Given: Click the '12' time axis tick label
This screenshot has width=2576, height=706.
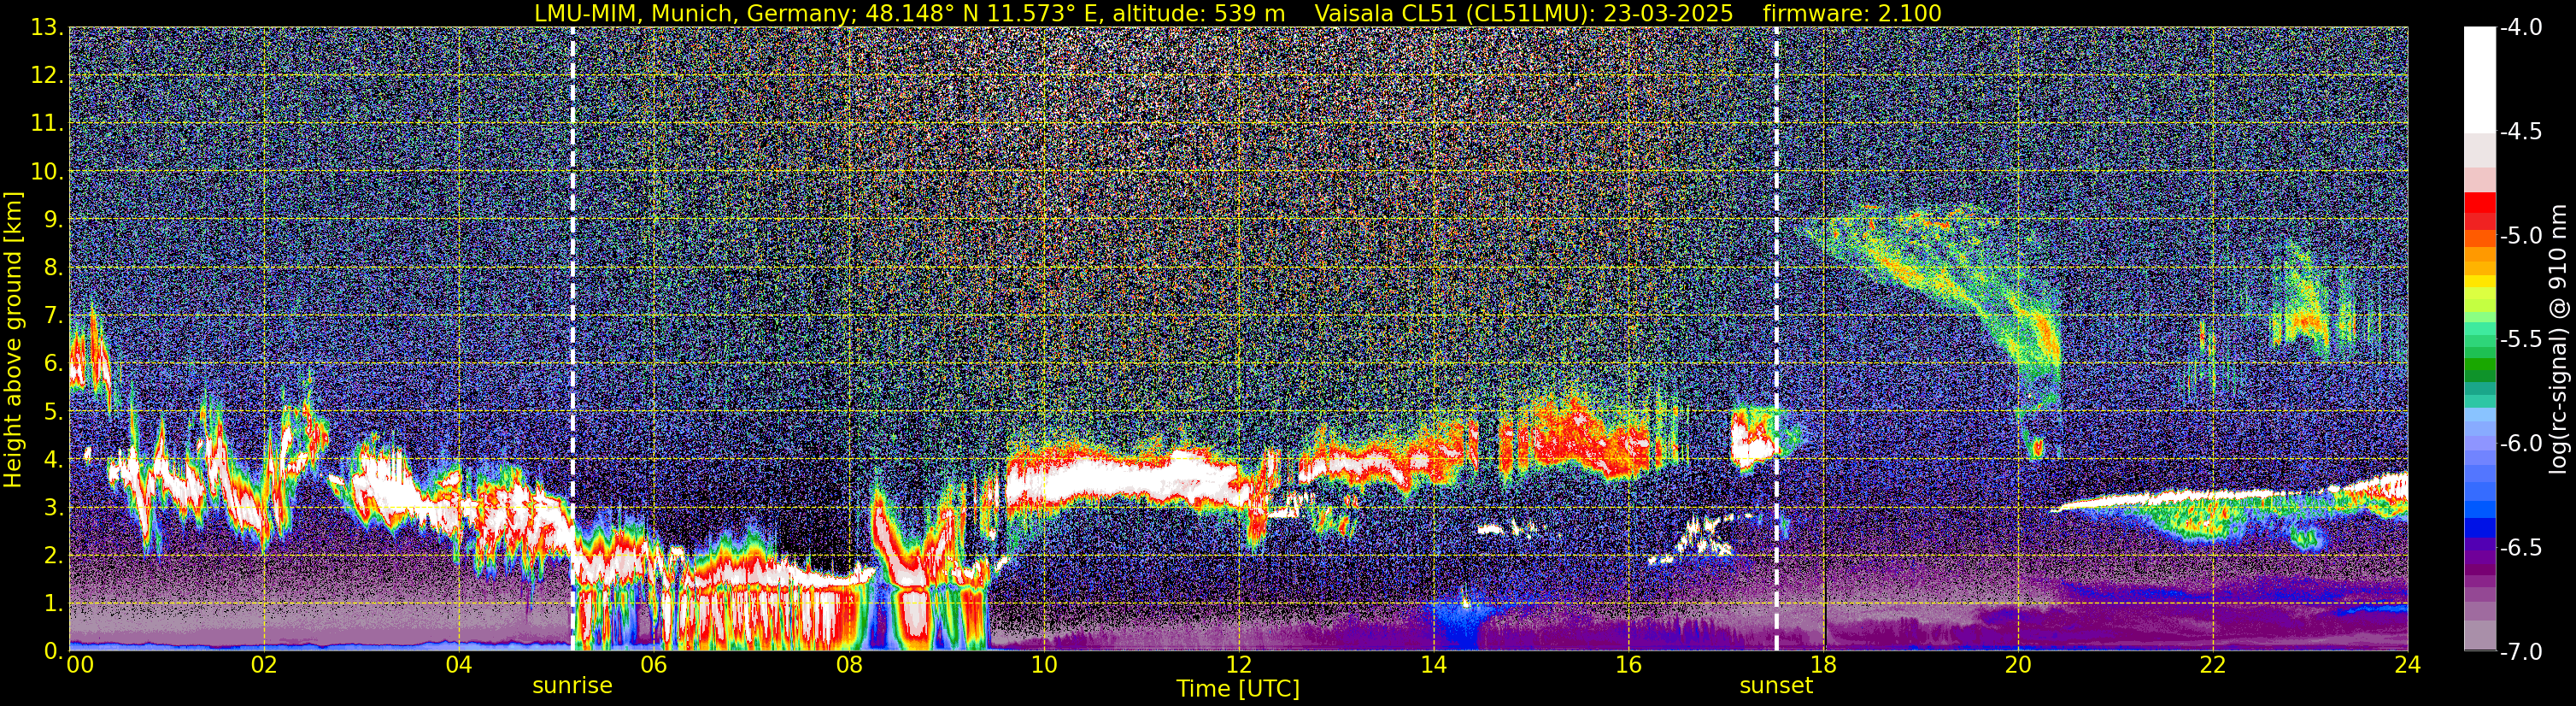Looking at the screenshot, I should (1238, 666).
